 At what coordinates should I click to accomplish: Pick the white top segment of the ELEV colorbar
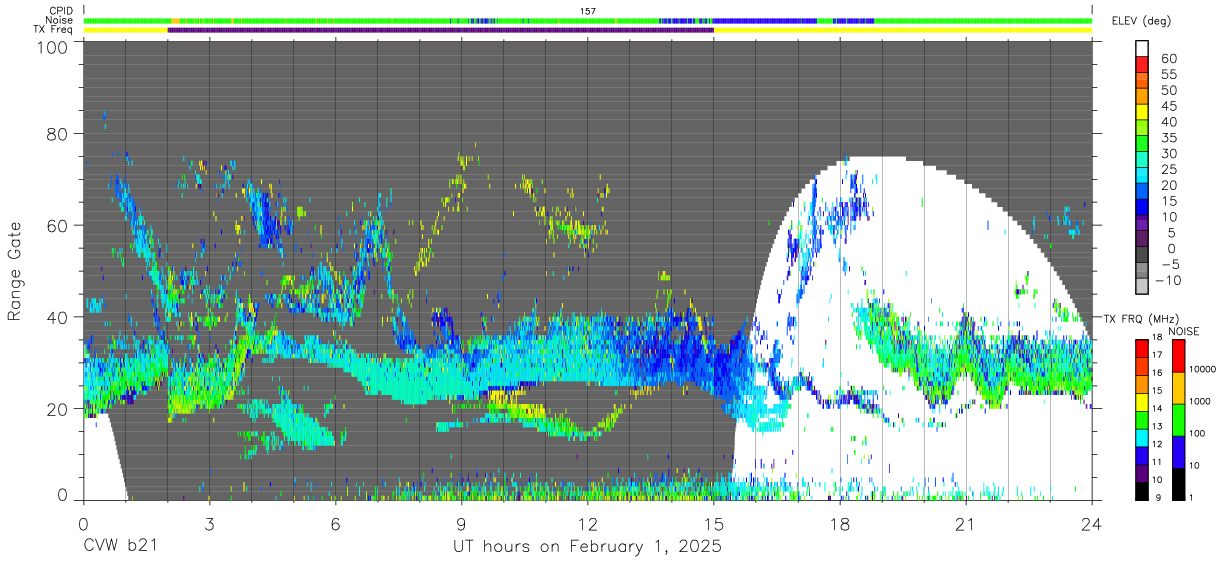tap(1142, 48)
